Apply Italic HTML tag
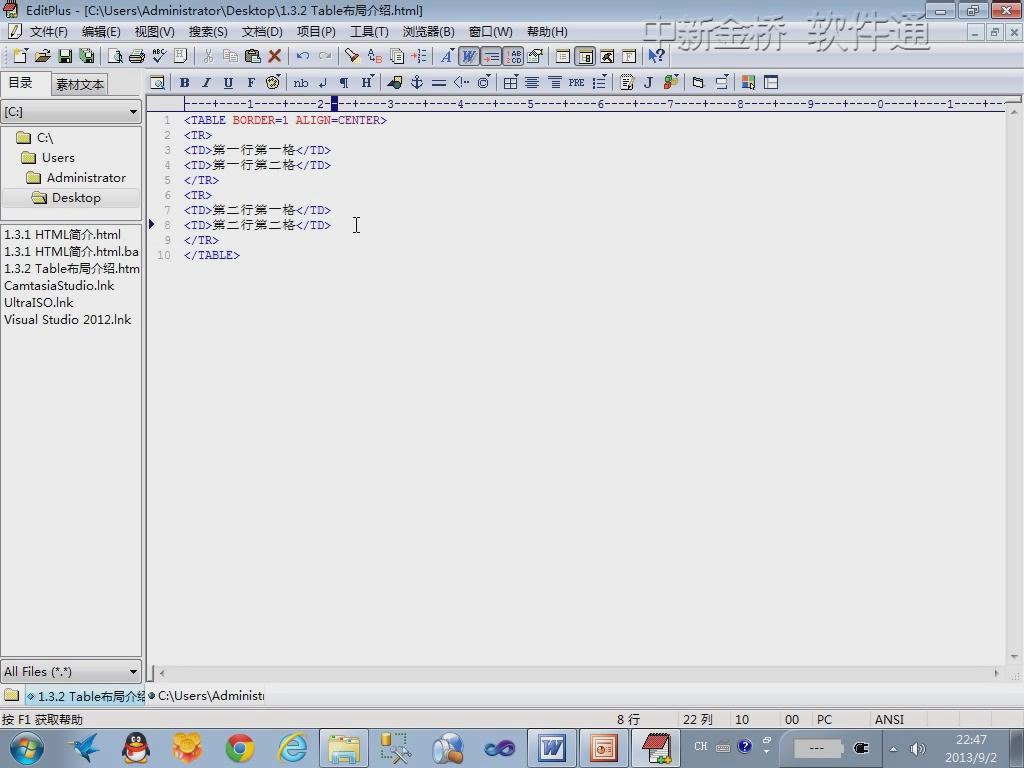 (206, 83)
